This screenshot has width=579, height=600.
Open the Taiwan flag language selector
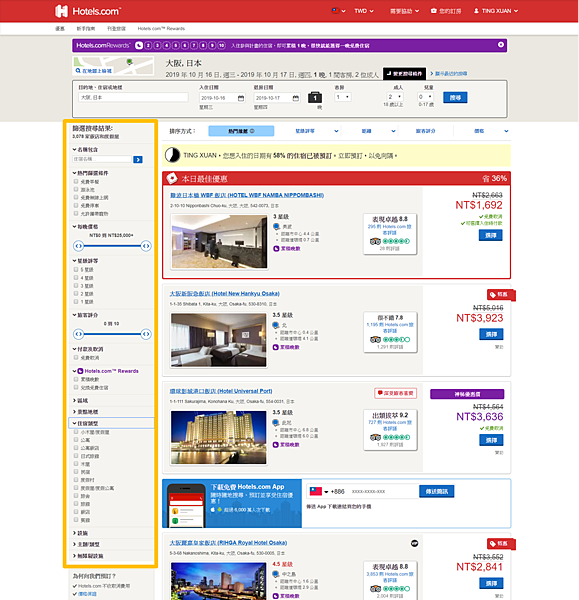click(x=338, y=11)
